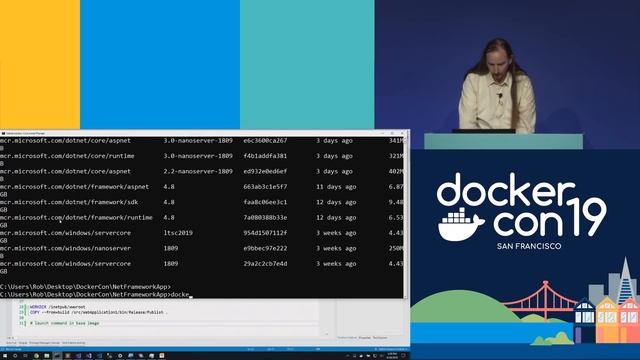Screen dimensions: 640x360
Task: Click the image ID e9bbec97e222
Action: pyautogui.click(x=265, y=248)
